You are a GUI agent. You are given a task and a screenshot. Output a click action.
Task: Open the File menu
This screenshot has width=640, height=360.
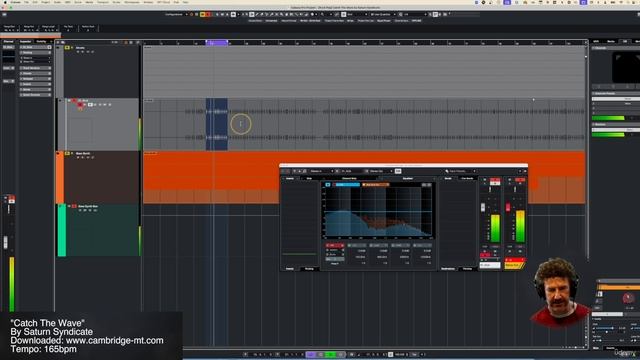[x=27, y=2]
